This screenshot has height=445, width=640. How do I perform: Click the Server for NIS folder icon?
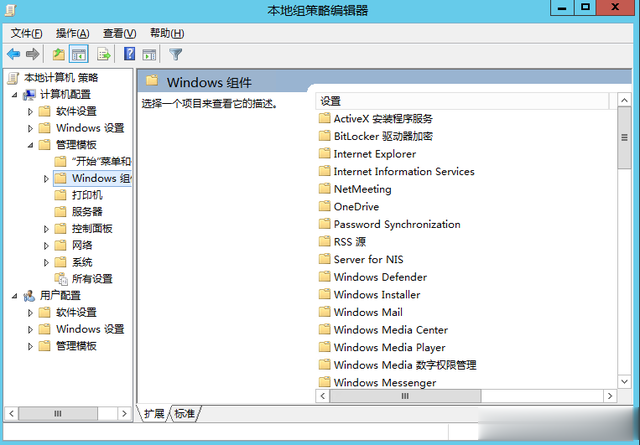point(324,259)
